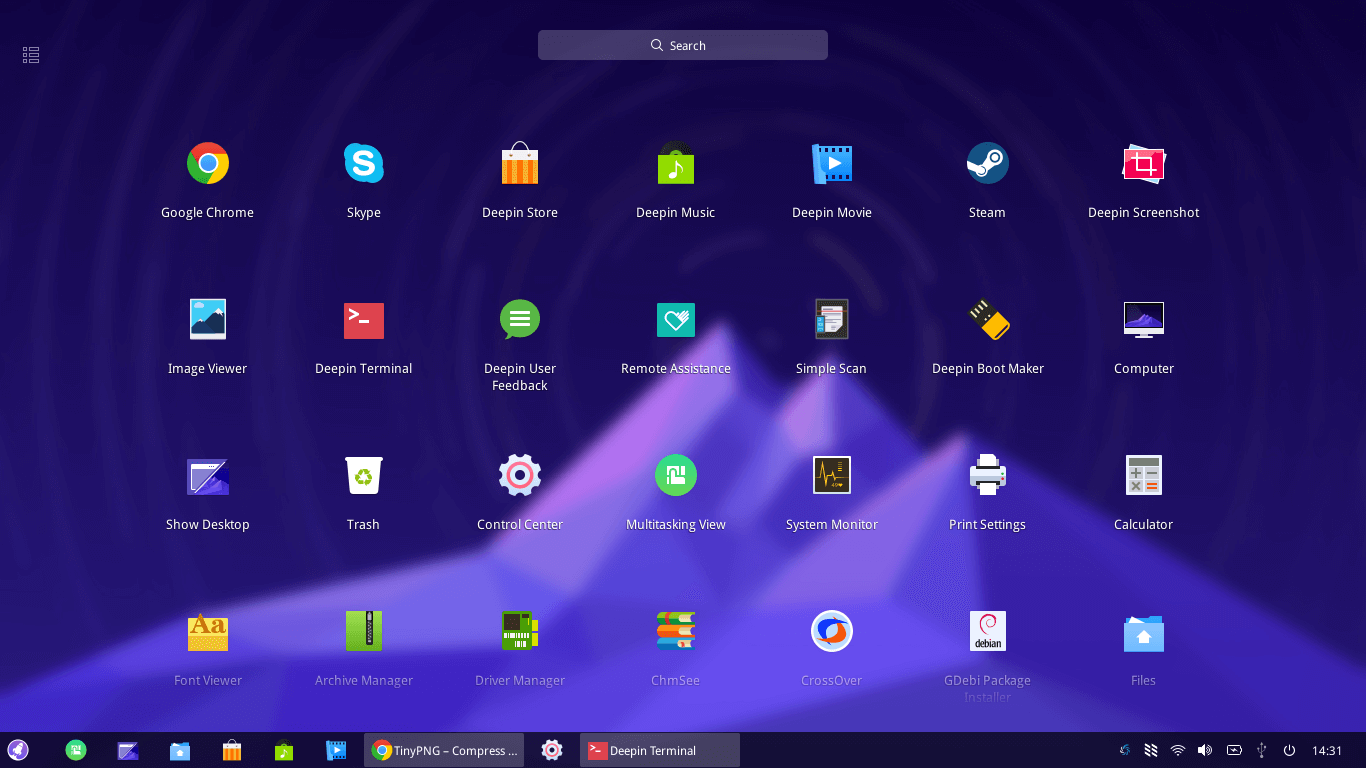Launch Remote Assistance app

coord(675,320)
